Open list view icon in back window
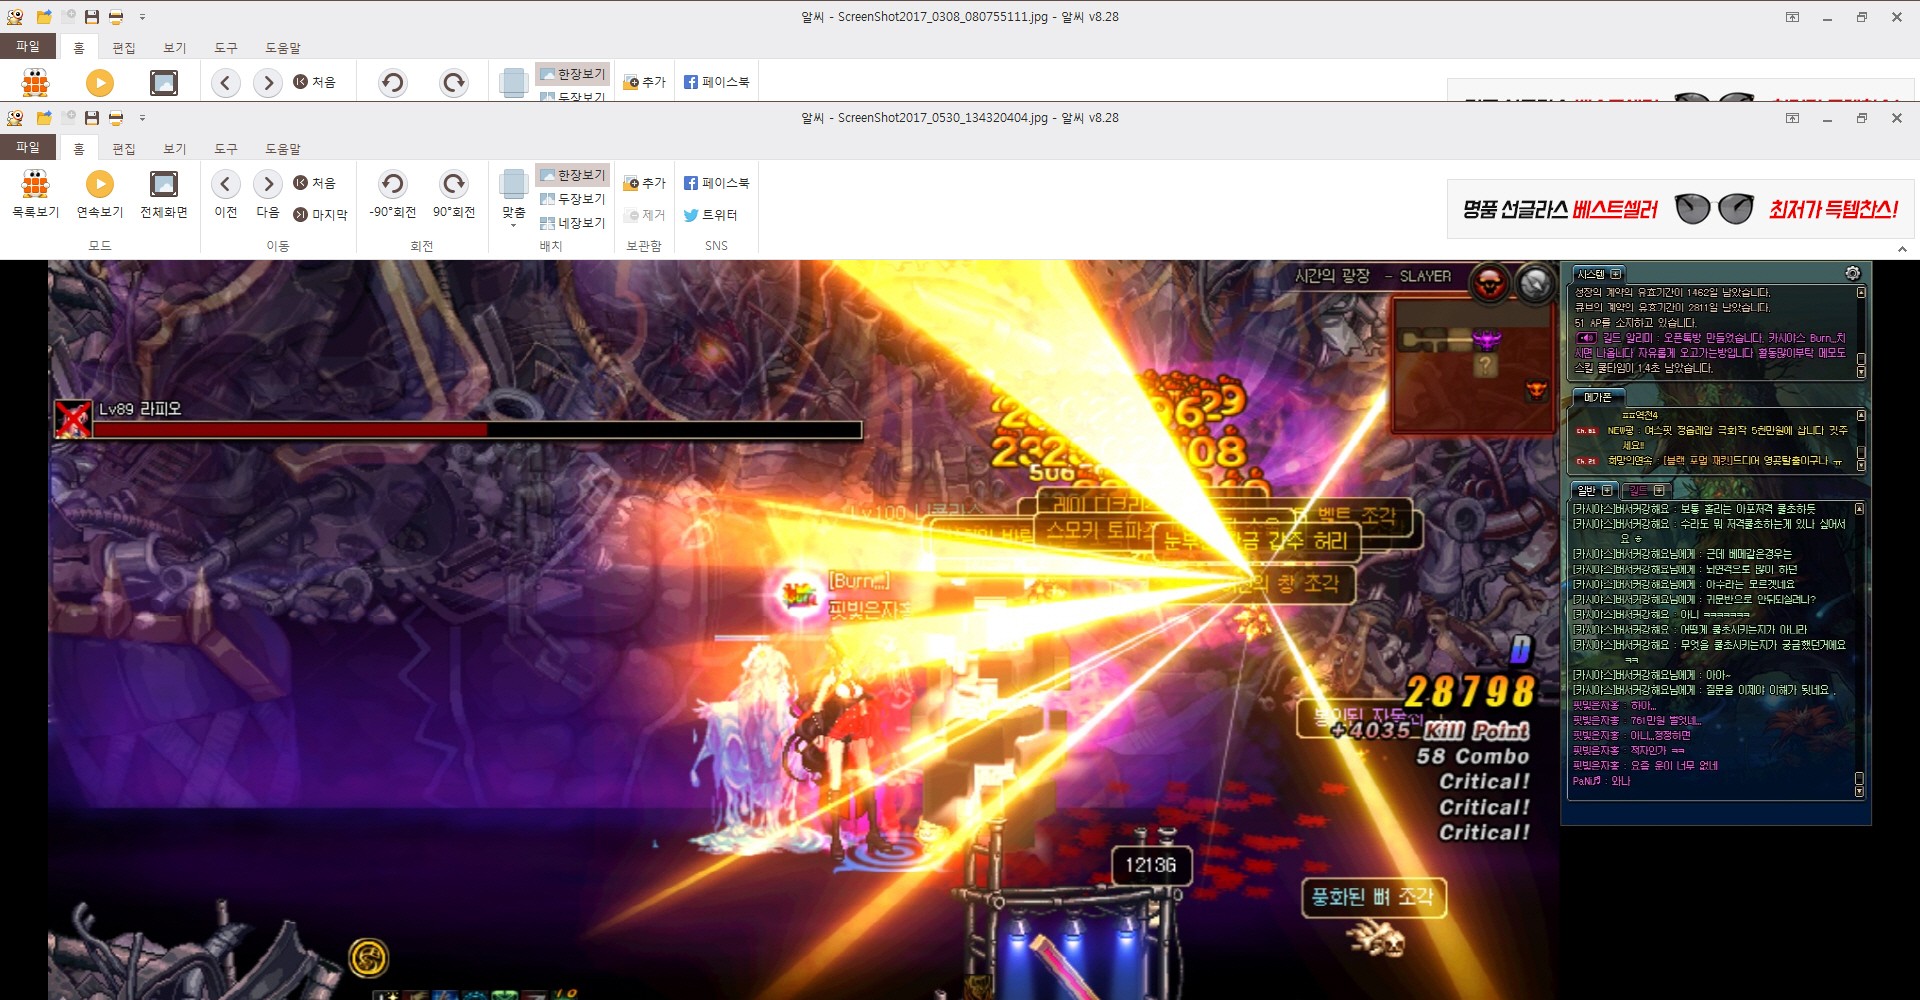Viewport: 1920px width, 1000px height. pyautogui.click(x=35, y=83)
